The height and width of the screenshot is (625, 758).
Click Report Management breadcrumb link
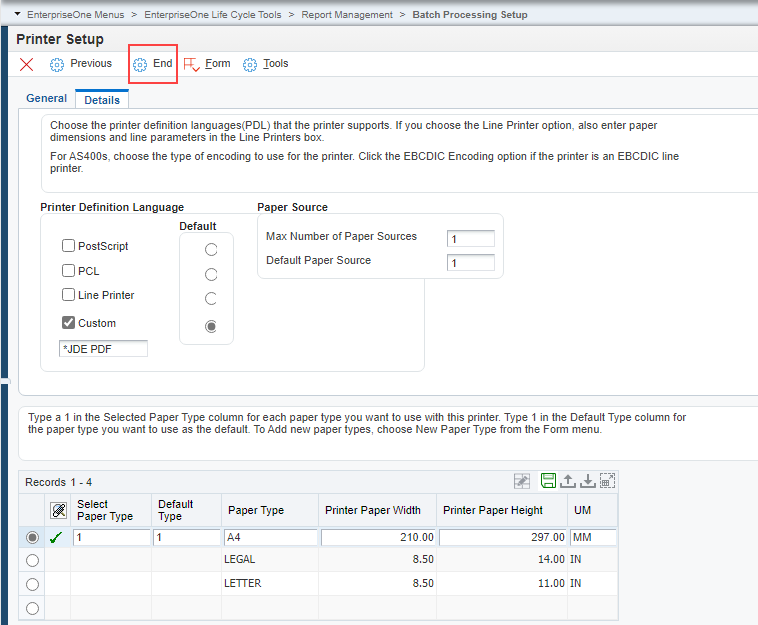[347, 15]
